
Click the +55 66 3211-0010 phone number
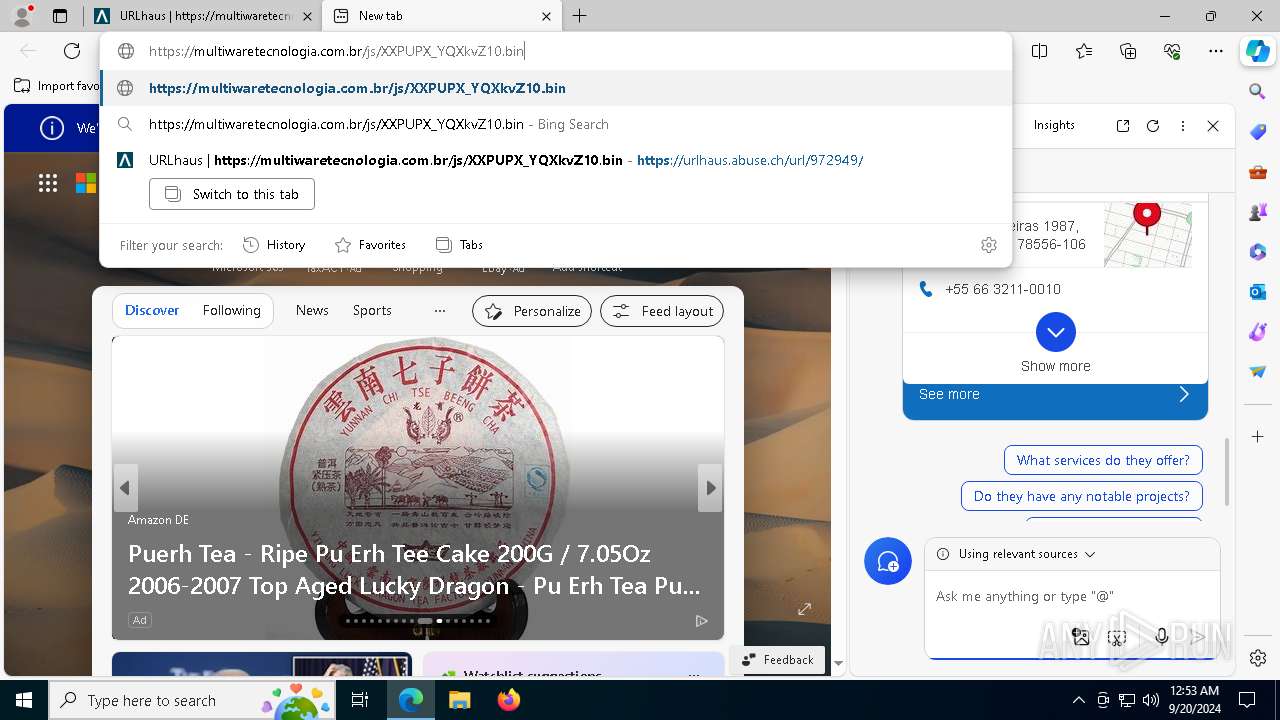[1003, 289]
